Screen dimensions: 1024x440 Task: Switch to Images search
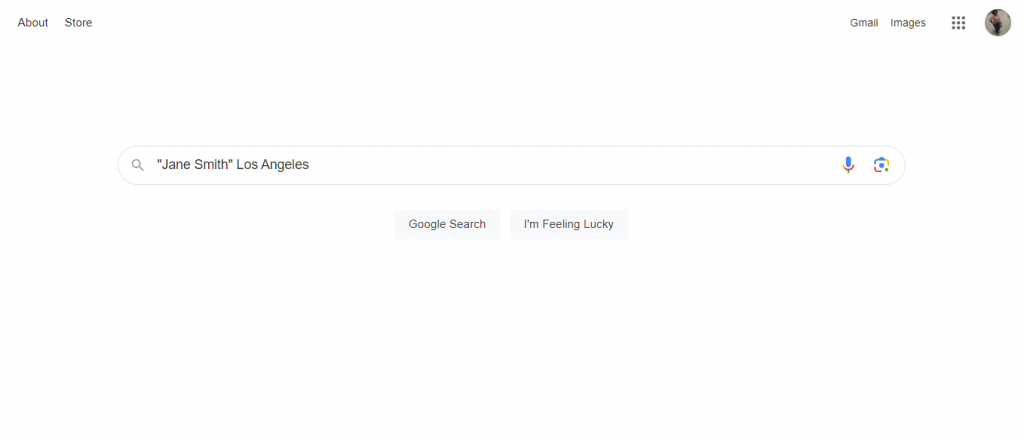(x=908, y=23)
